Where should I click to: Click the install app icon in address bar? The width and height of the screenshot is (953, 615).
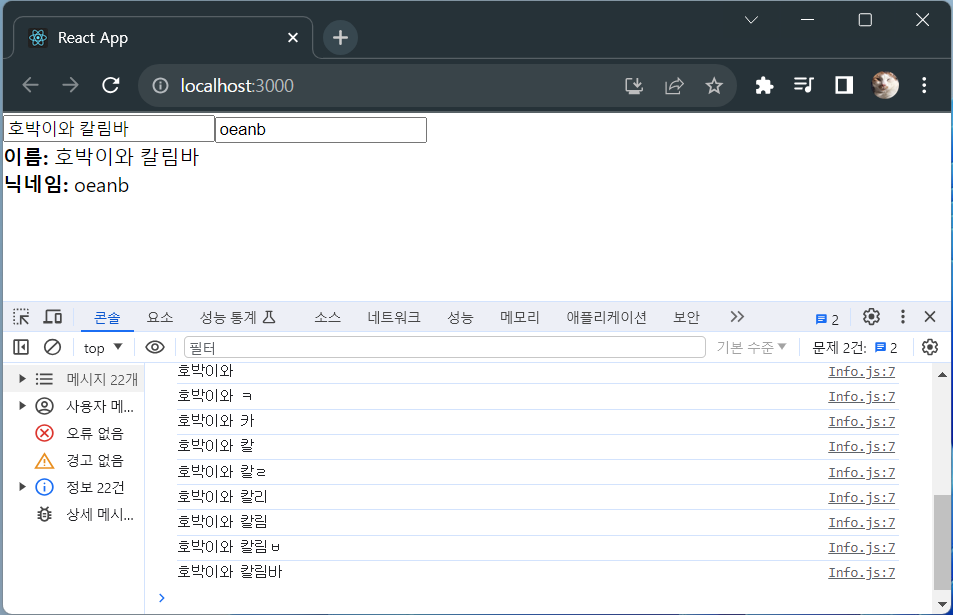[x=634, y=86]
